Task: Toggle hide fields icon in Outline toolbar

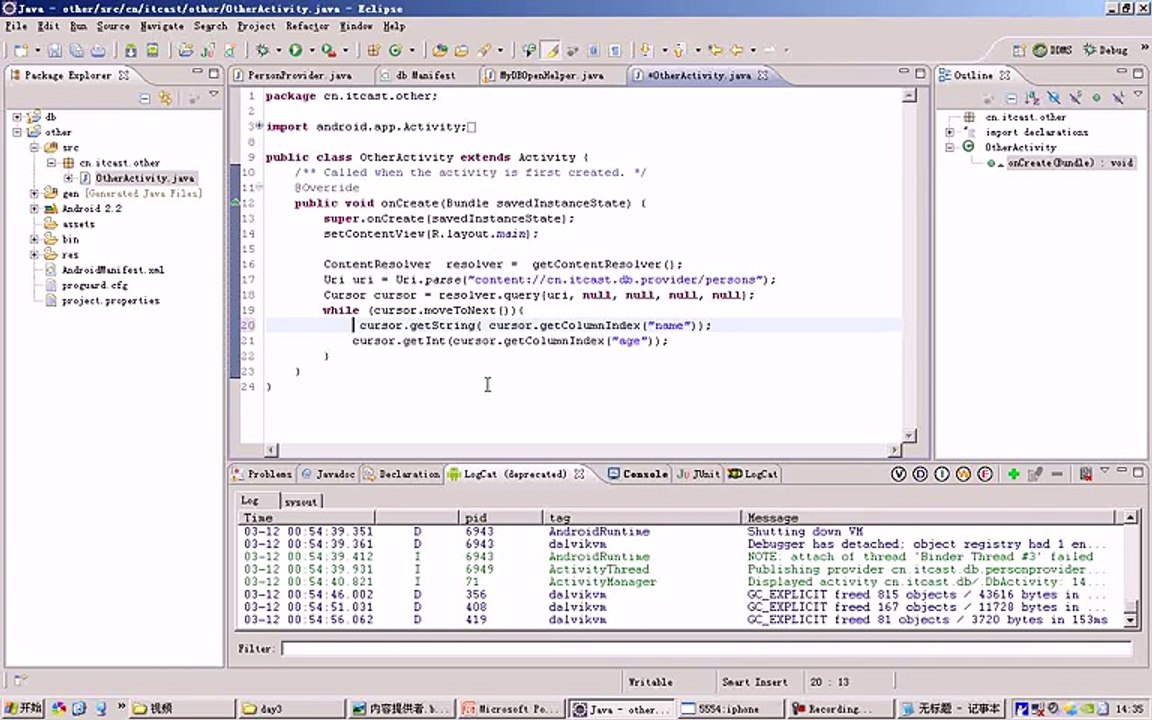Action: [x=1054, y=98]
